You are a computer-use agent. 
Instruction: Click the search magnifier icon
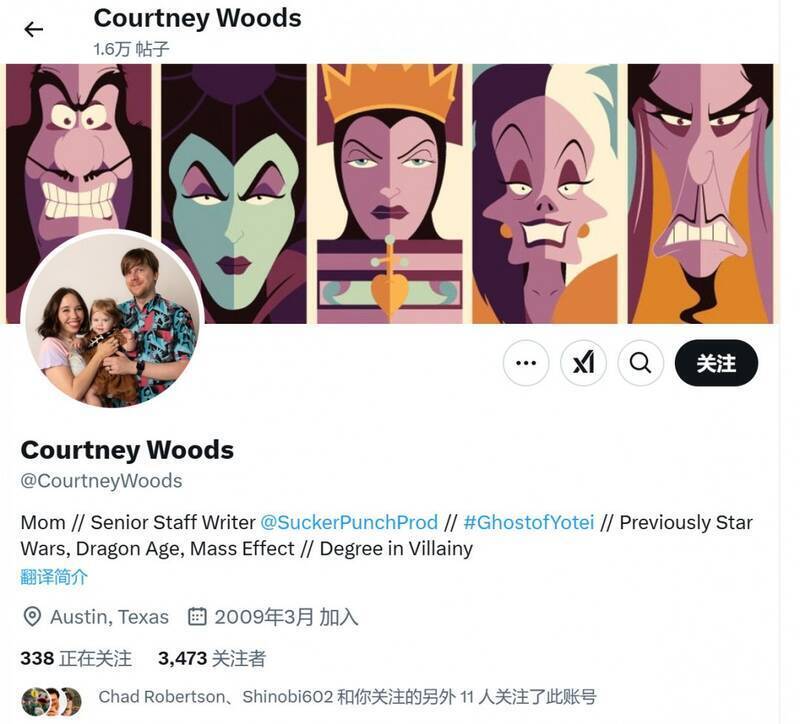point(641,363)
